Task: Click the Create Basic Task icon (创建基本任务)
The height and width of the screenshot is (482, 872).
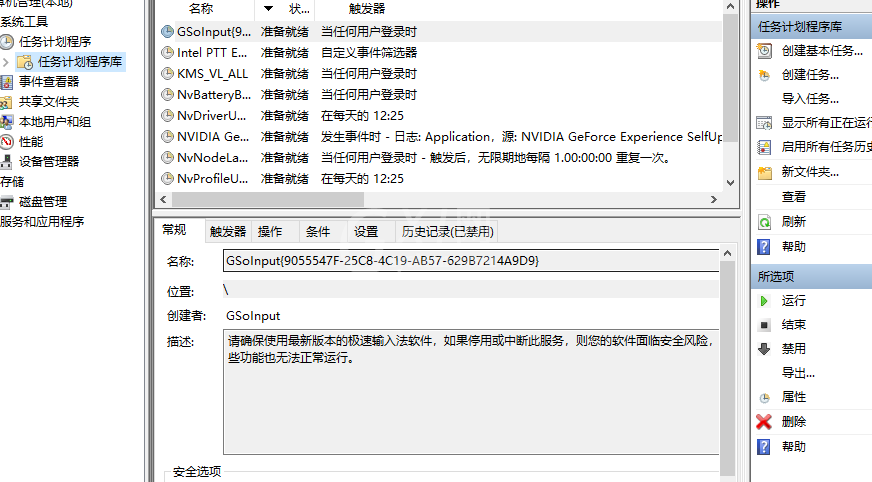Action: click(x=765, y=51)
